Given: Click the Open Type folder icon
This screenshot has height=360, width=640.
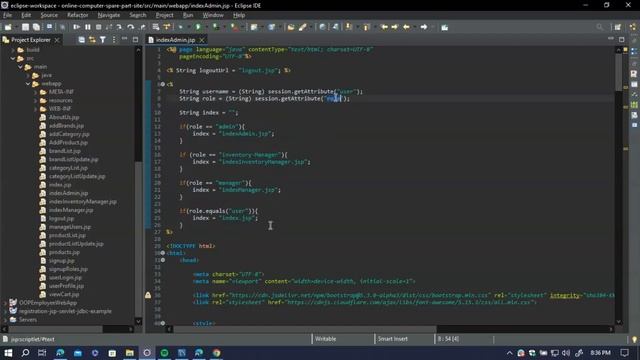Looking at the screenshot, I should coord(291,27).
